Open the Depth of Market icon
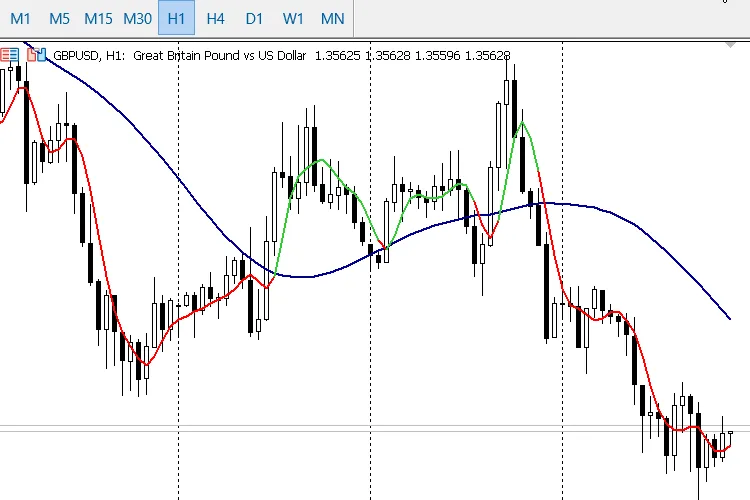Viewport: 750px width, 500px height. [9, 55]
